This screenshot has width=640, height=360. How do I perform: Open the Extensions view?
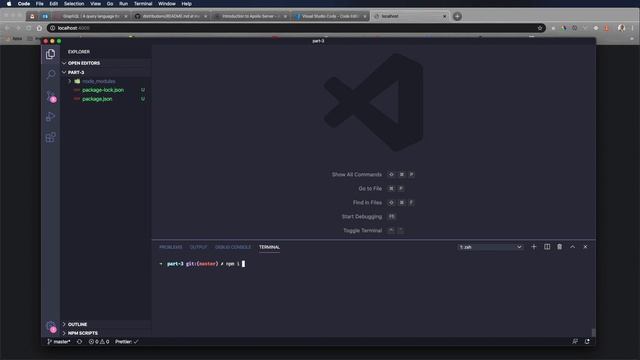point(51,138)
